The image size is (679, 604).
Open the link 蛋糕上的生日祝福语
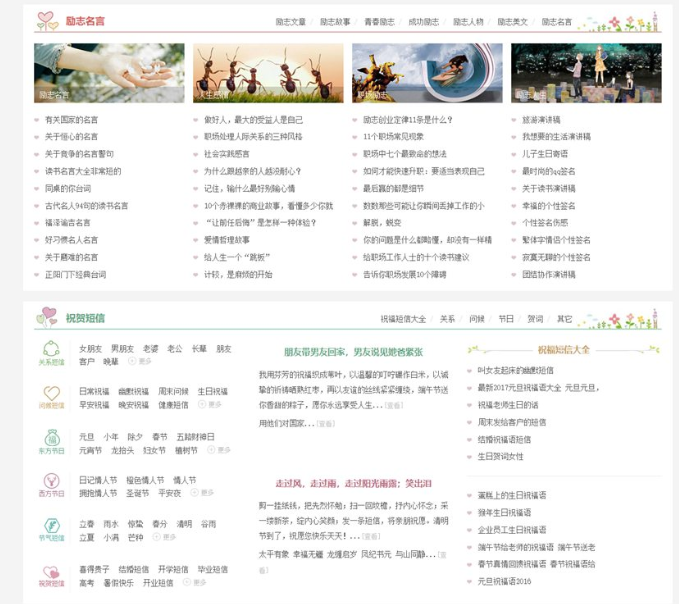pyautogui.click(x=511, y=495)
